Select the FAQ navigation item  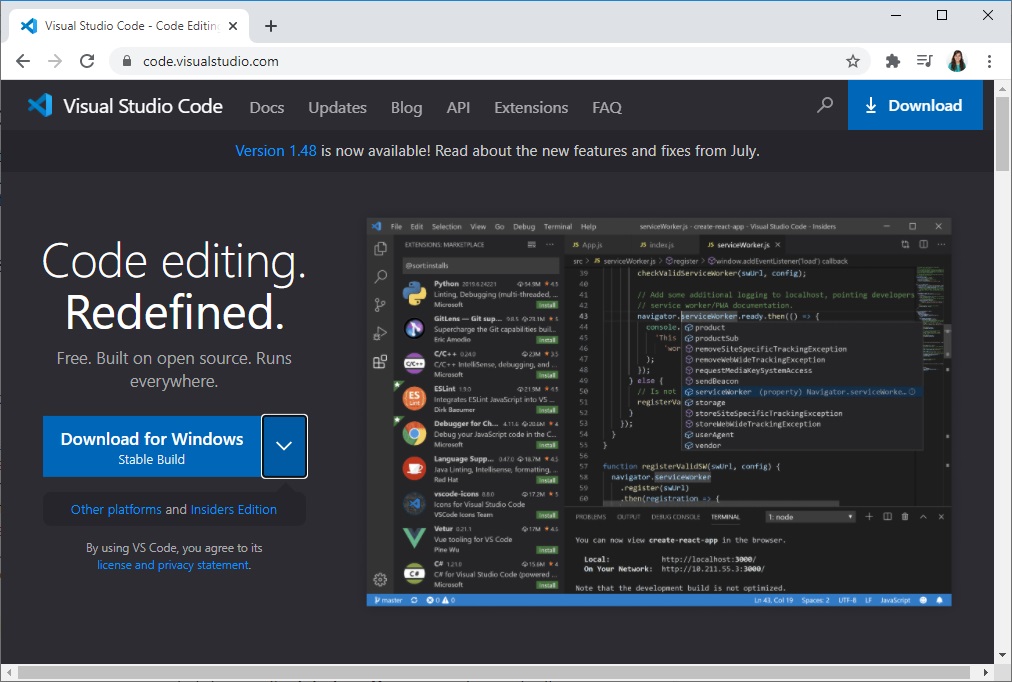[606, 107]
